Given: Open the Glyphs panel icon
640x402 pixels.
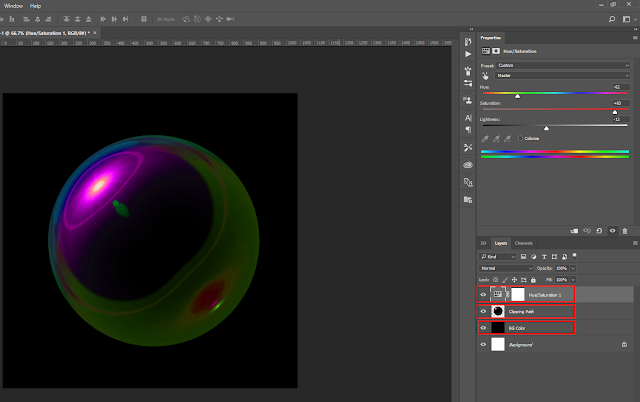Looking at the screenshot, I should click(x=468, y=182).
